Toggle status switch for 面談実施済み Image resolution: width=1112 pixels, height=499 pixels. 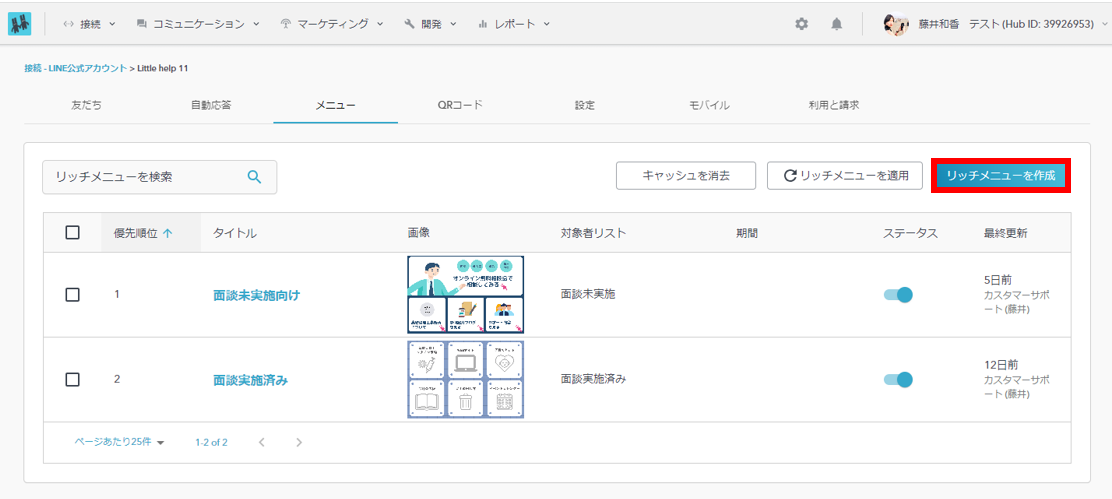pyautogui.click(x=898, y=380)
